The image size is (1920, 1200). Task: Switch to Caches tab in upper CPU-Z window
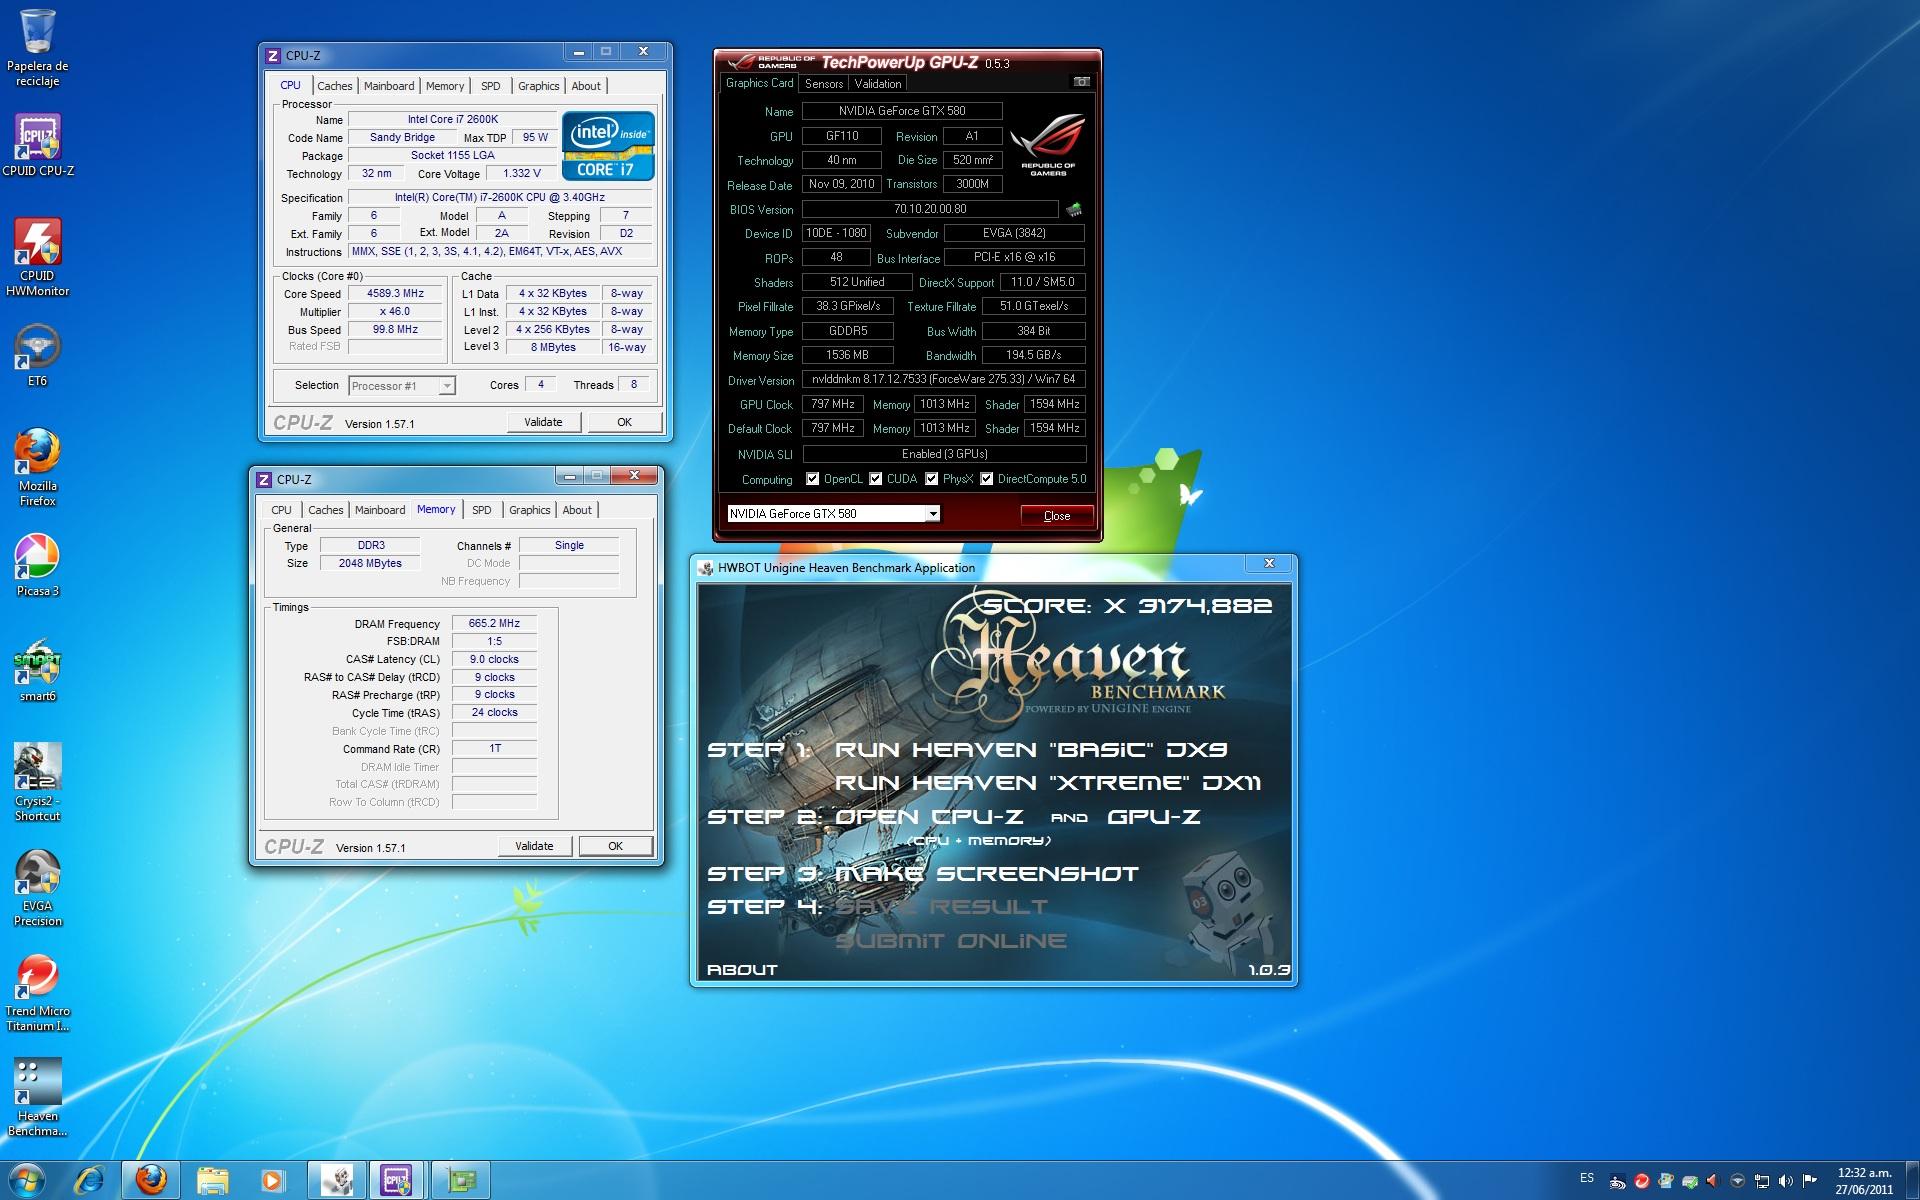pyautogui.click(x=334, y=86)
